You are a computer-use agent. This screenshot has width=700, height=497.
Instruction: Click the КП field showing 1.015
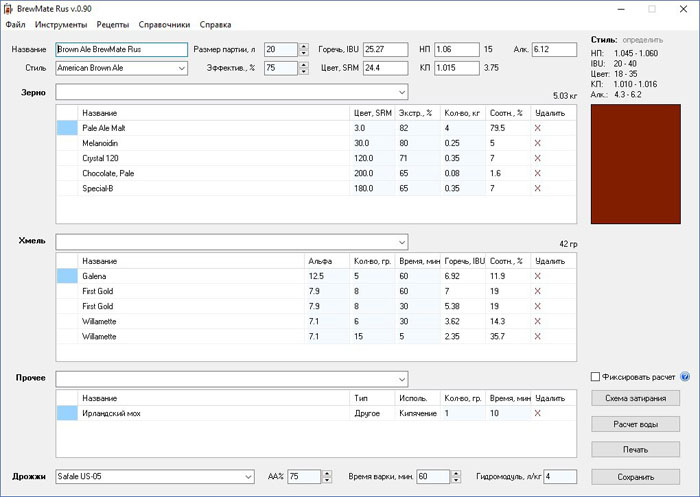457,68
